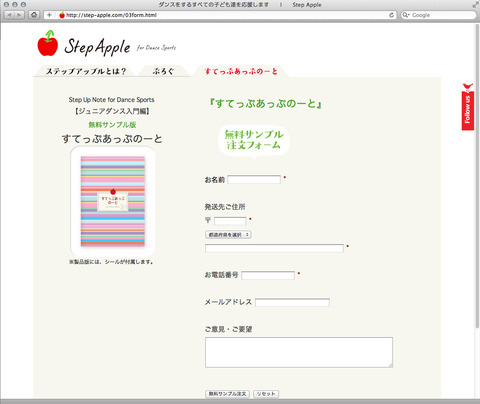This screenshot has height=404, width=480.
Task: Click the striped notebook cover thumbnail
Action: [x=113, y=201]
